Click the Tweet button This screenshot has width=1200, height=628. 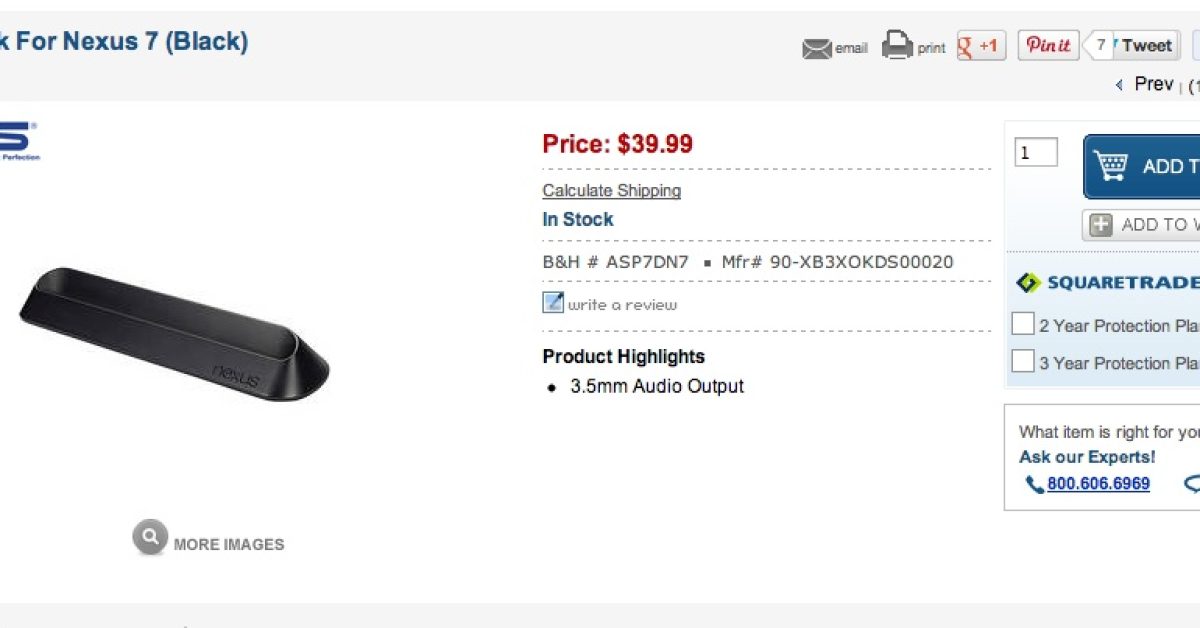1146,46
